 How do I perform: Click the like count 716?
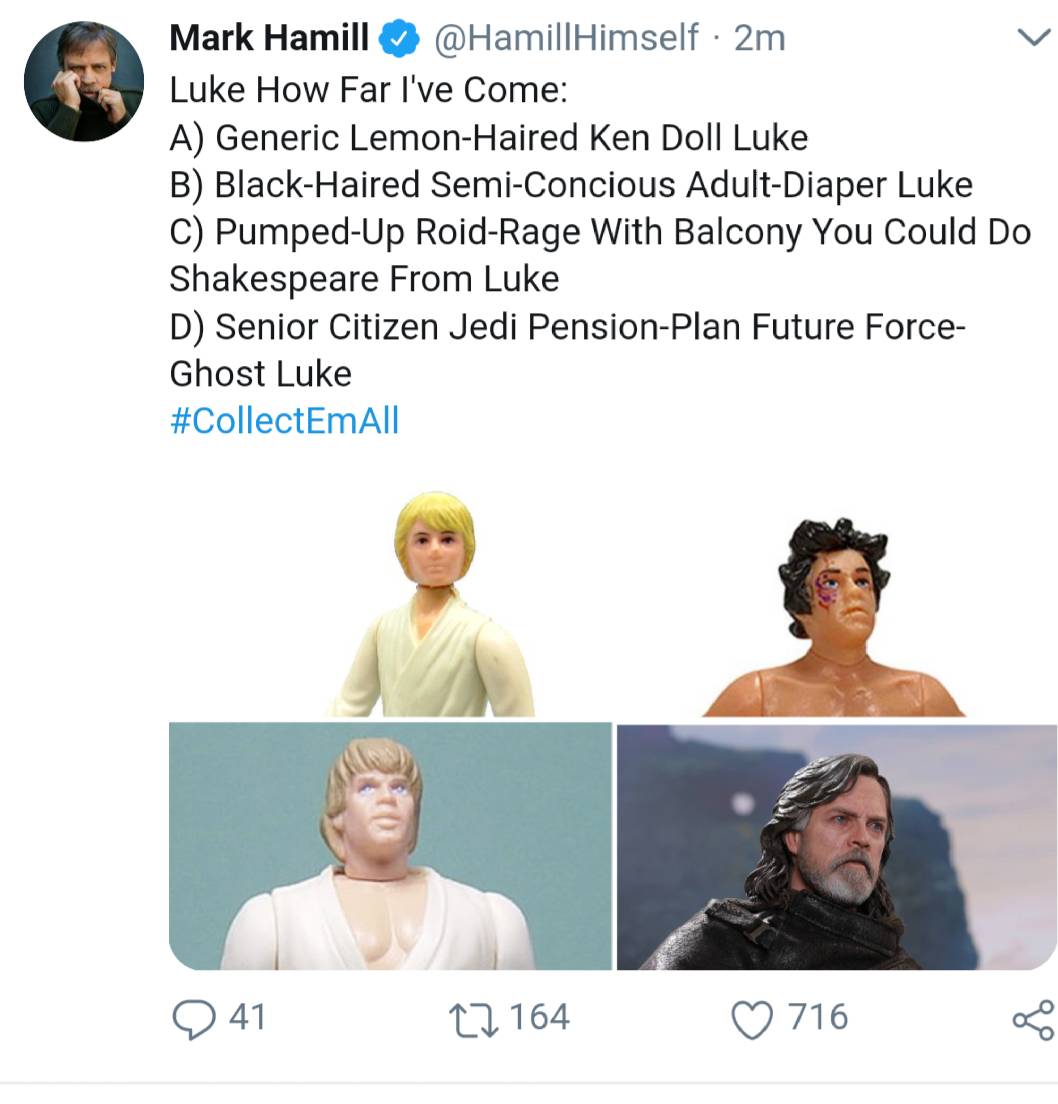[x=817, y=1018]
